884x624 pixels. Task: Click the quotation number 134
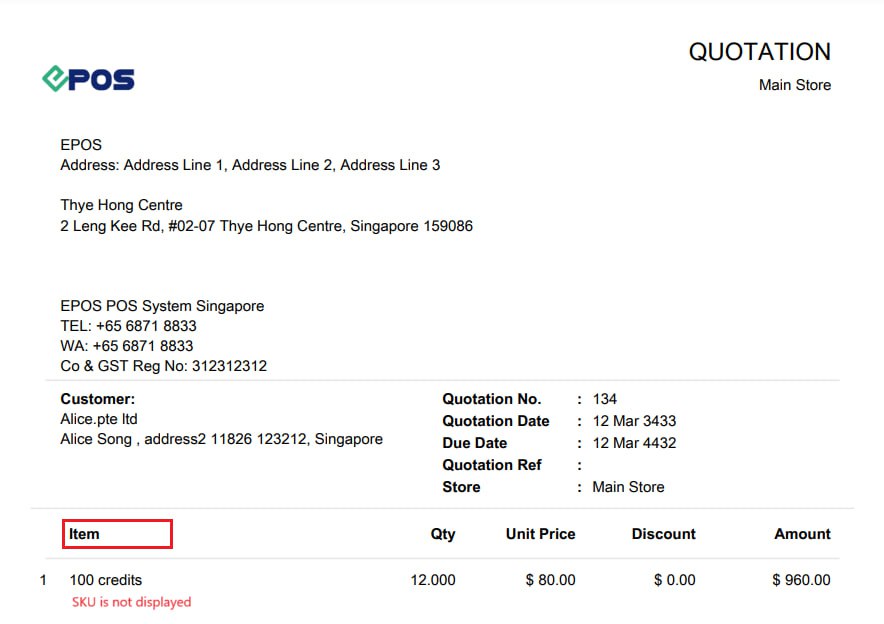pyautogui.click(x=604, y=399)
